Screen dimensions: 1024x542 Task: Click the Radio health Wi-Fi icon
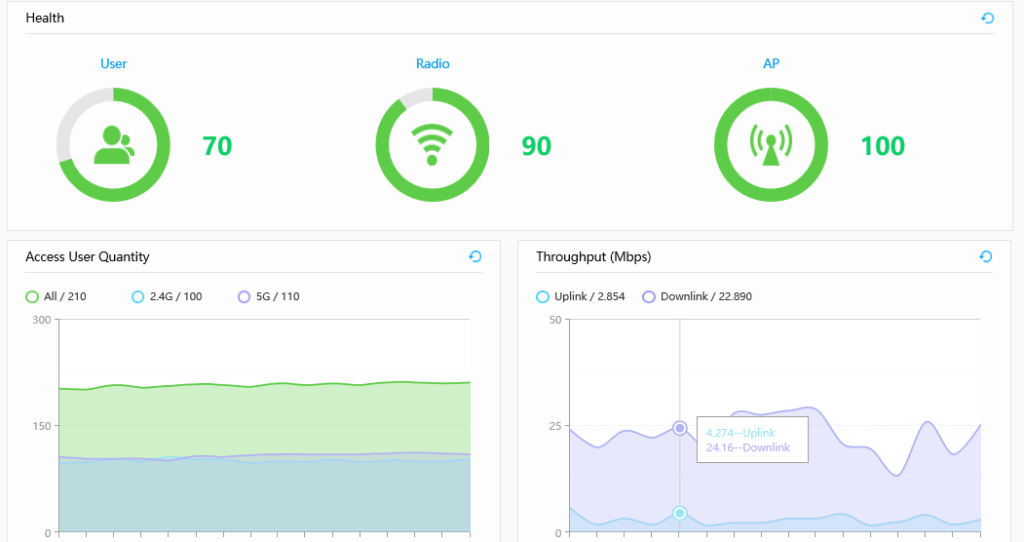432,145
